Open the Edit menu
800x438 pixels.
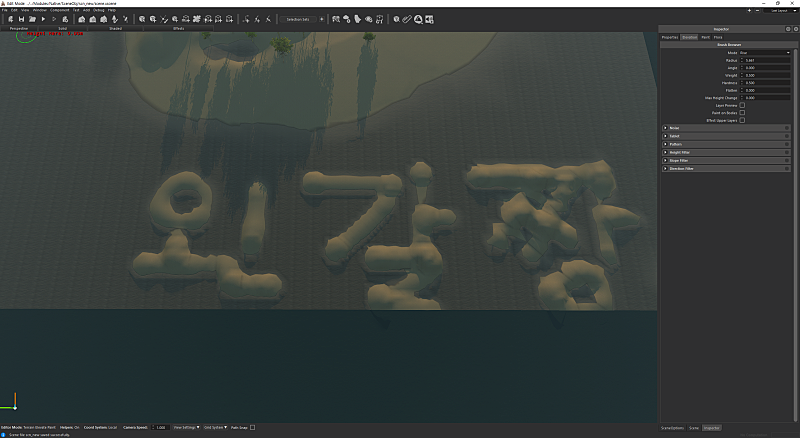[x=14, y=10]
